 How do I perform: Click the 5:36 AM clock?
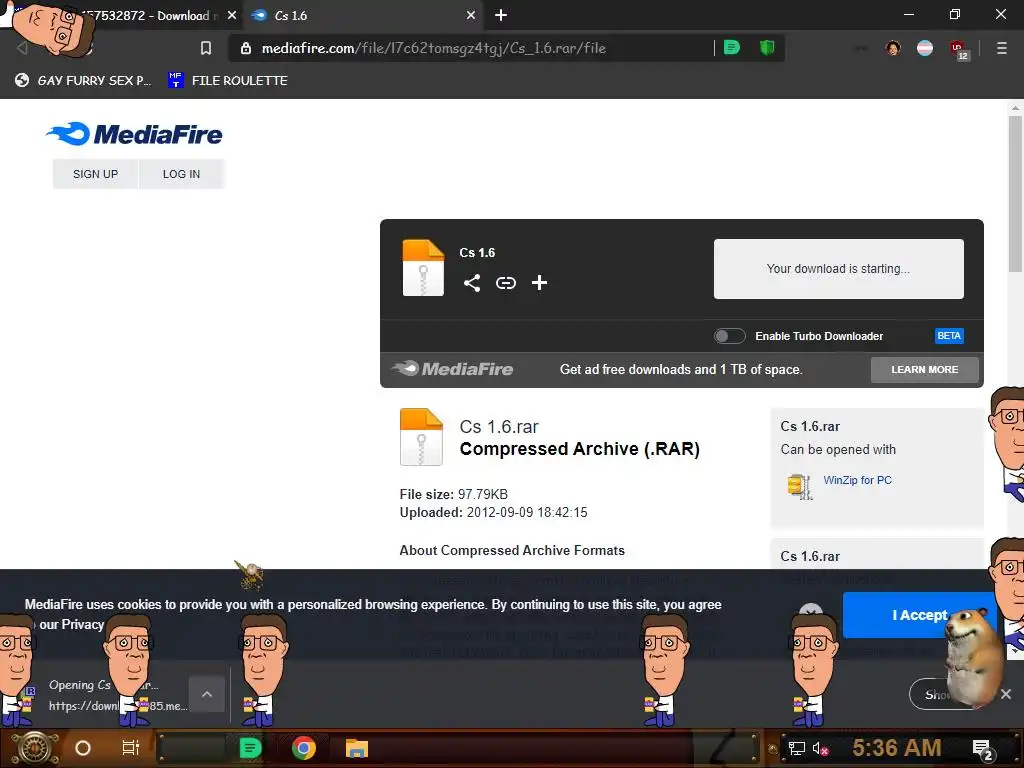click(897, 748)
